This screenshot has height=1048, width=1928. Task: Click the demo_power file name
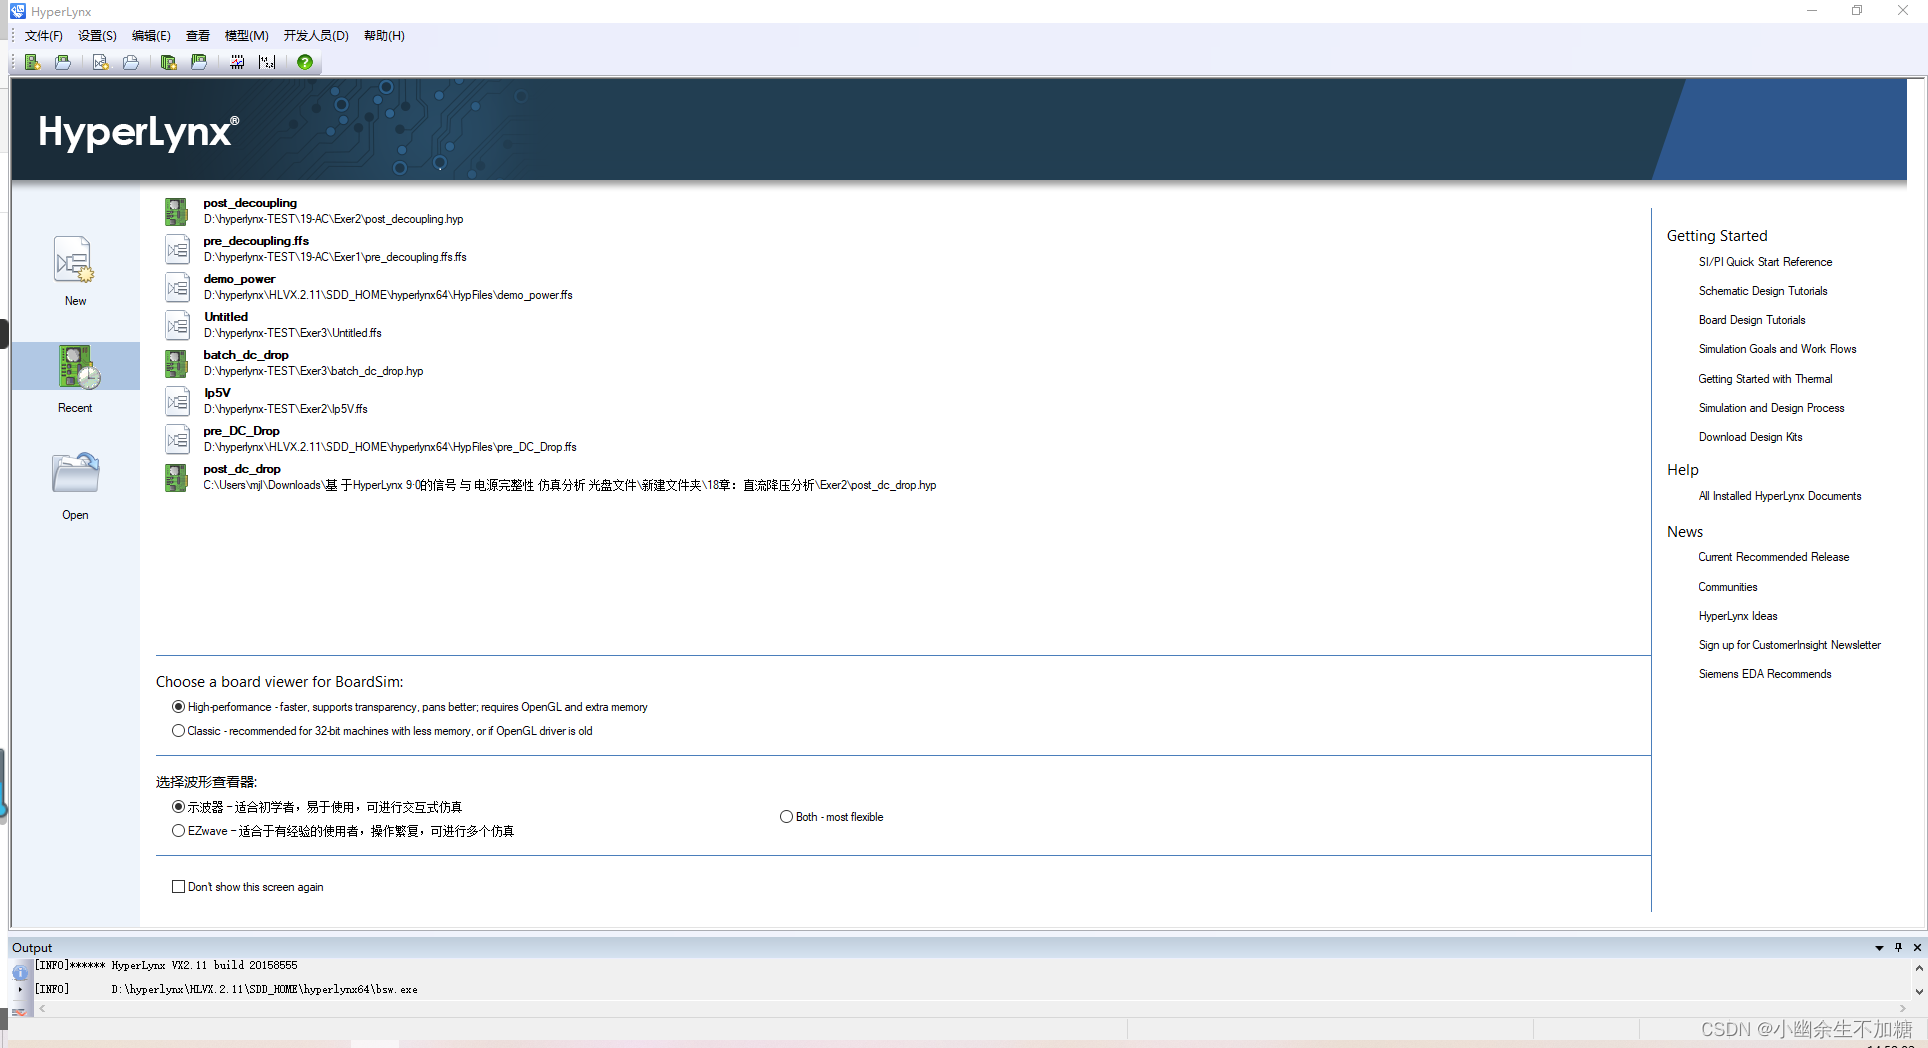pyautogui.click(x=239, y=279)
